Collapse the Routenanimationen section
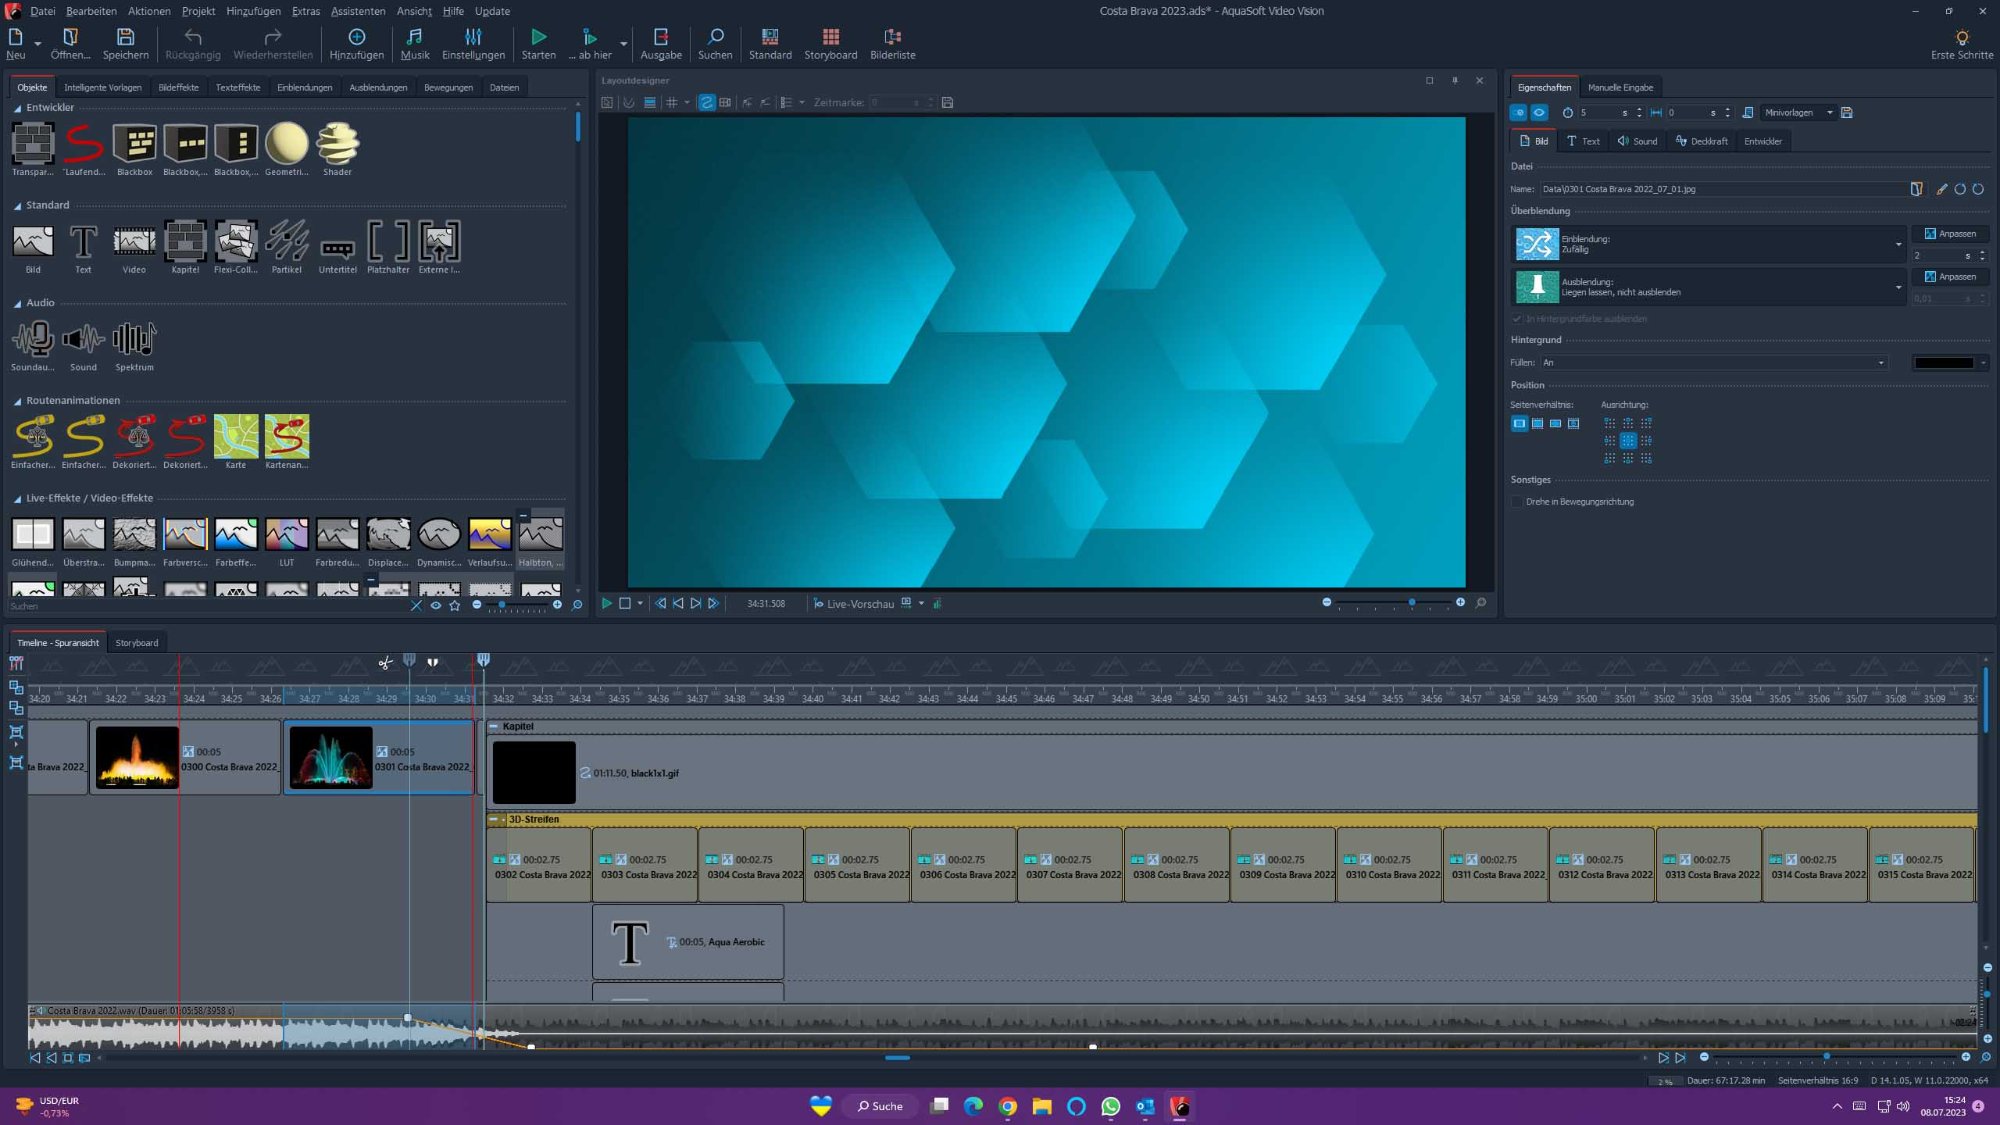The image size is (2000, 1125). [17, 401]
